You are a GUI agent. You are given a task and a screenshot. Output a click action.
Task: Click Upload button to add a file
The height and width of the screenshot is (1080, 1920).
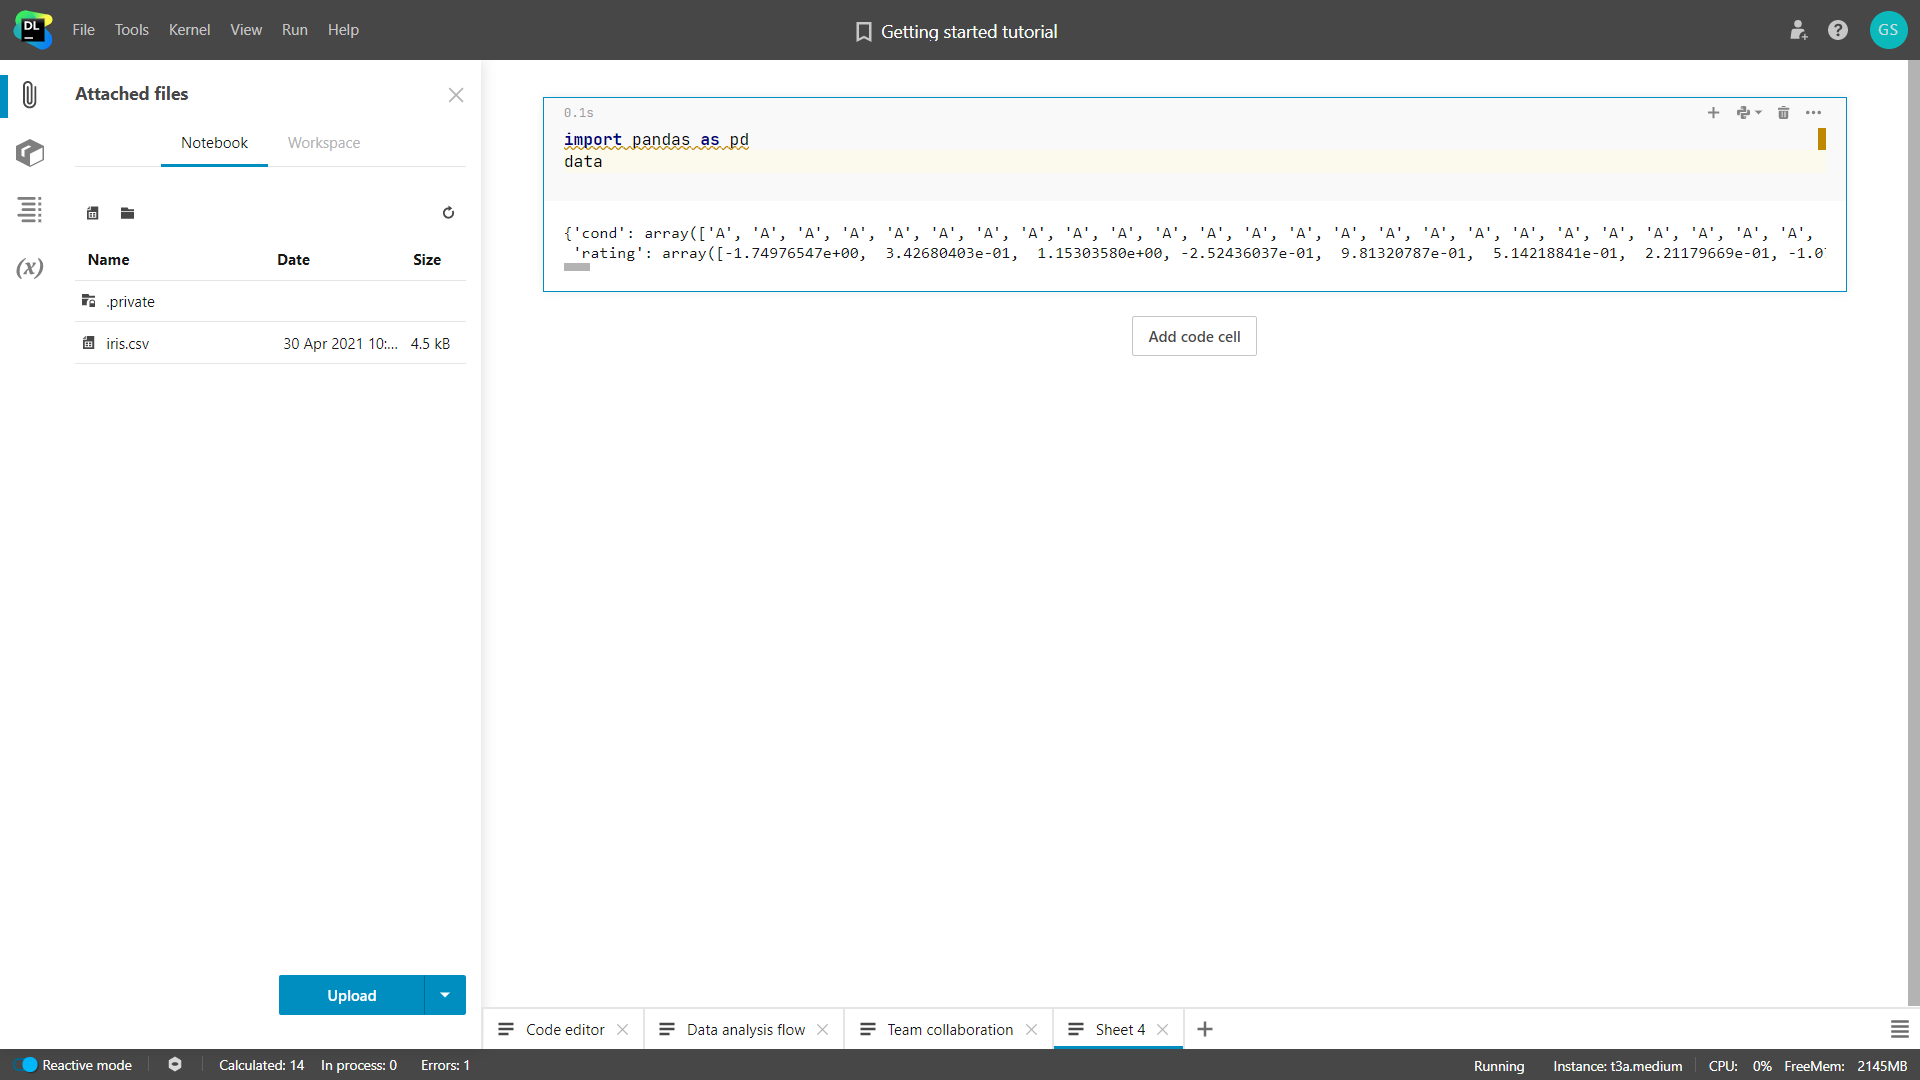[x=351, y=996]
